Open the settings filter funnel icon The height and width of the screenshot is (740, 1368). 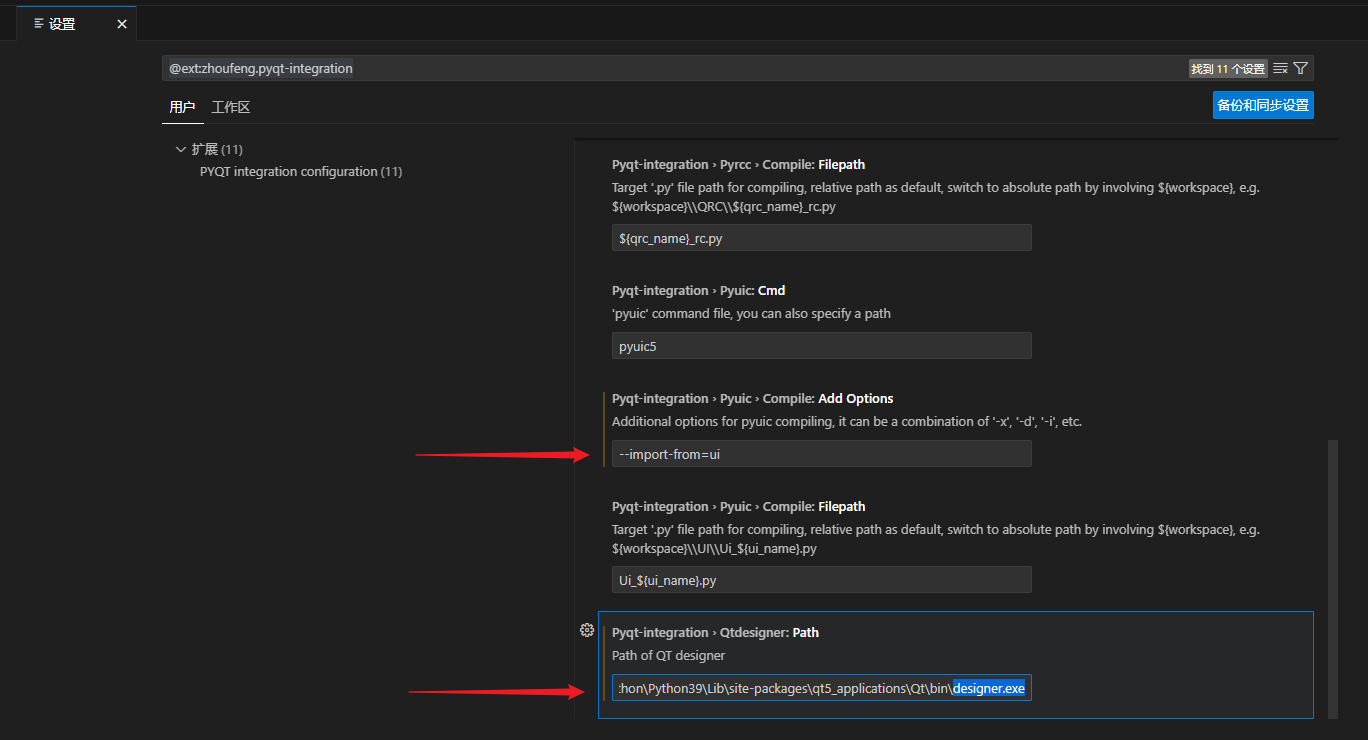tap(1300, 69)
